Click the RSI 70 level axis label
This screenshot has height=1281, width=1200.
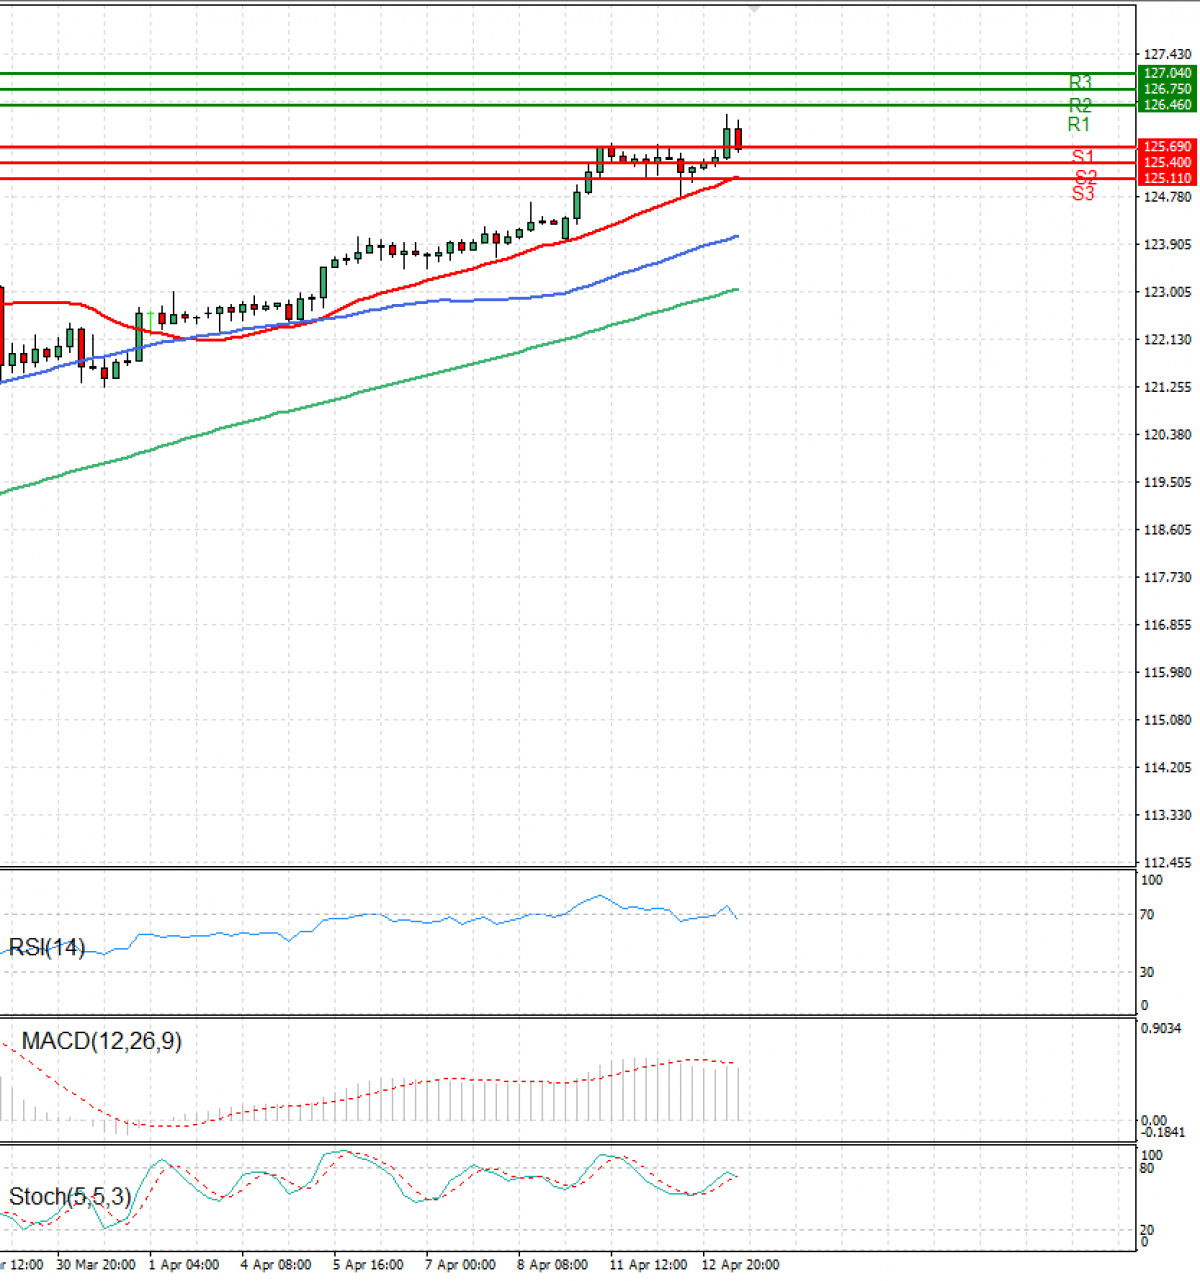coord(1146,915)
